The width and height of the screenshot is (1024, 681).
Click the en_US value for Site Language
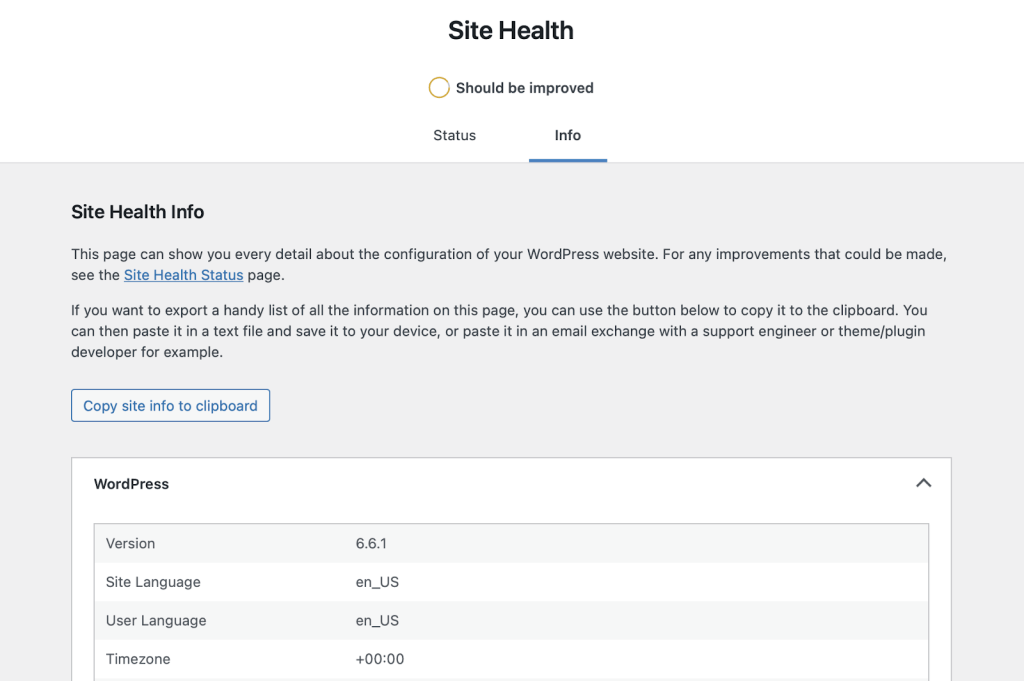(x=377, y=582)
